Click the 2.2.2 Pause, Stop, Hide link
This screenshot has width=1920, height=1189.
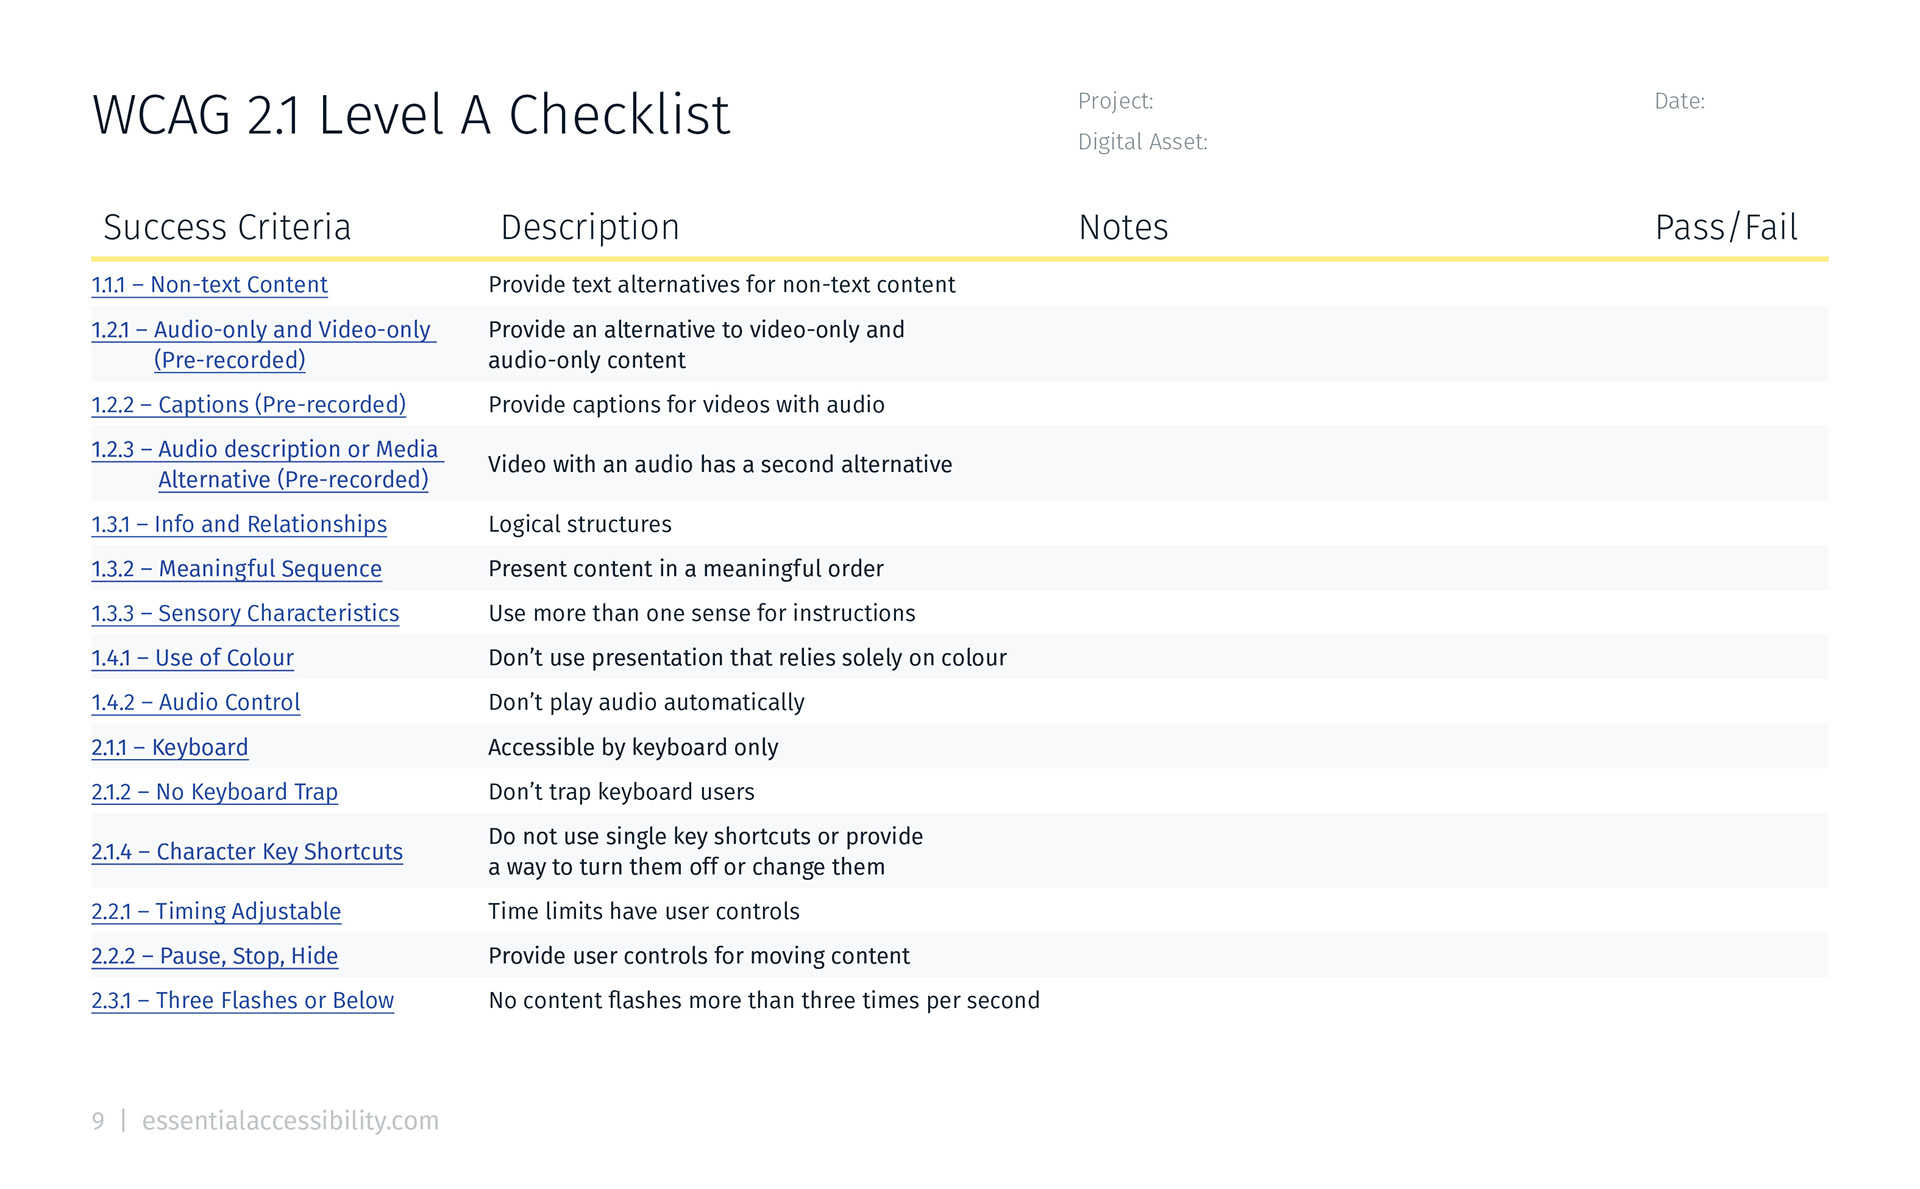point(214,956)
